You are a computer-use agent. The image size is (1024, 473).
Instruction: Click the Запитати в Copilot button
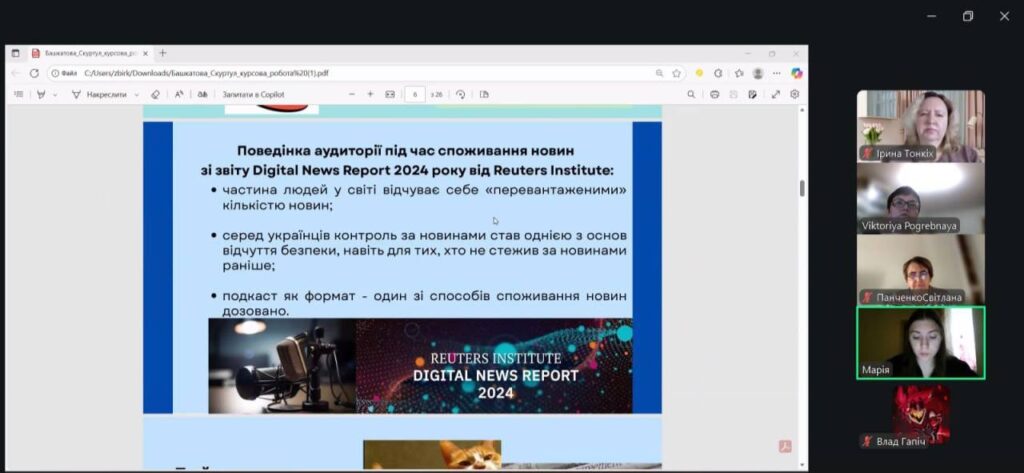tap(253, 94)
